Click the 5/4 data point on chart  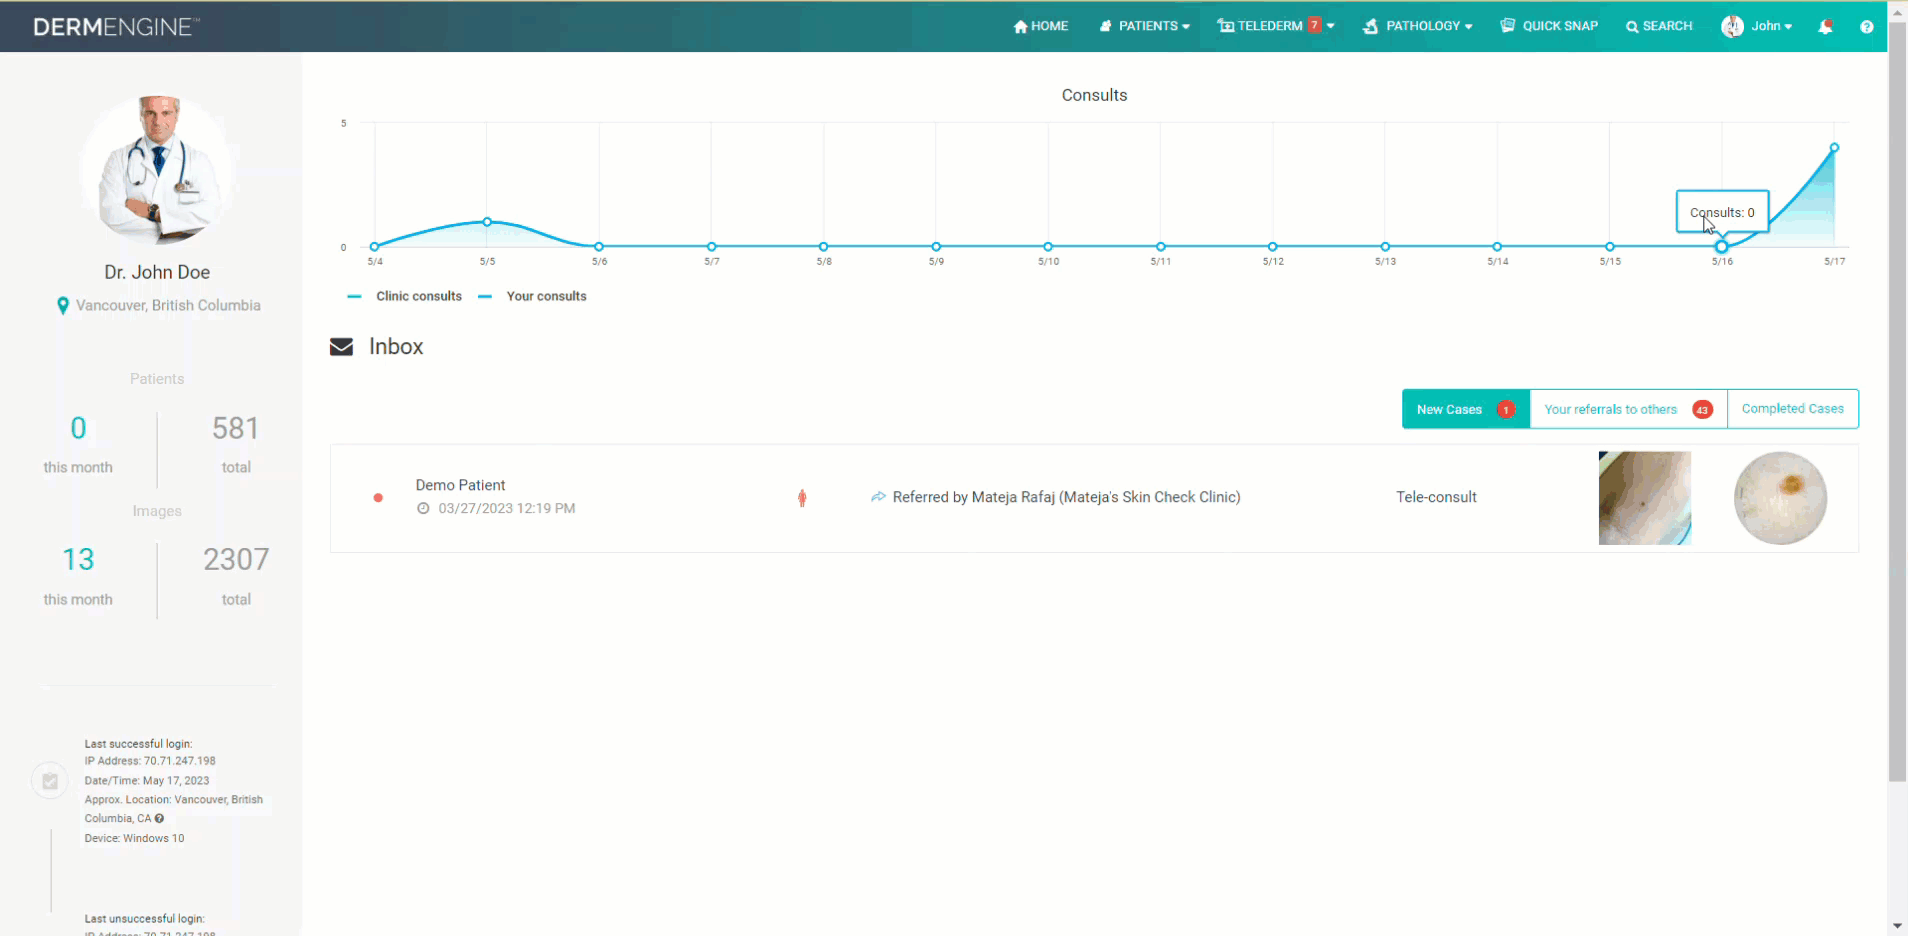pos(375,246)
